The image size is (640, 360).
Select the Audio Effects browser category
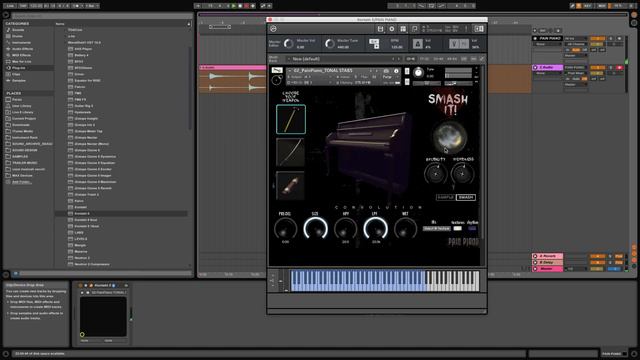22,49
